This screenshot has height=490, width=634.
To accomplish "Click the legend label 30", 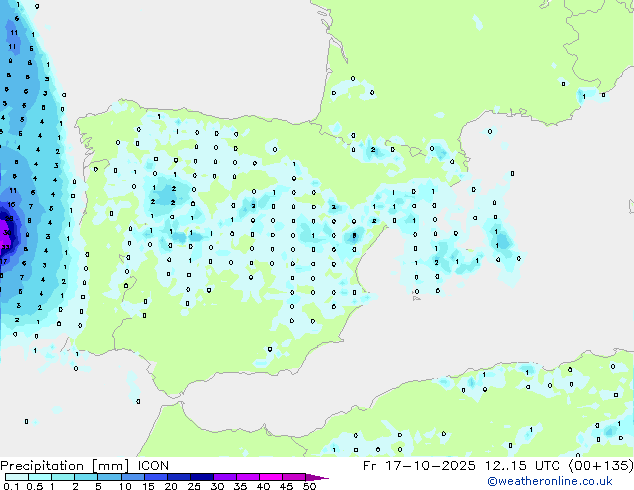I will point(217,486).
